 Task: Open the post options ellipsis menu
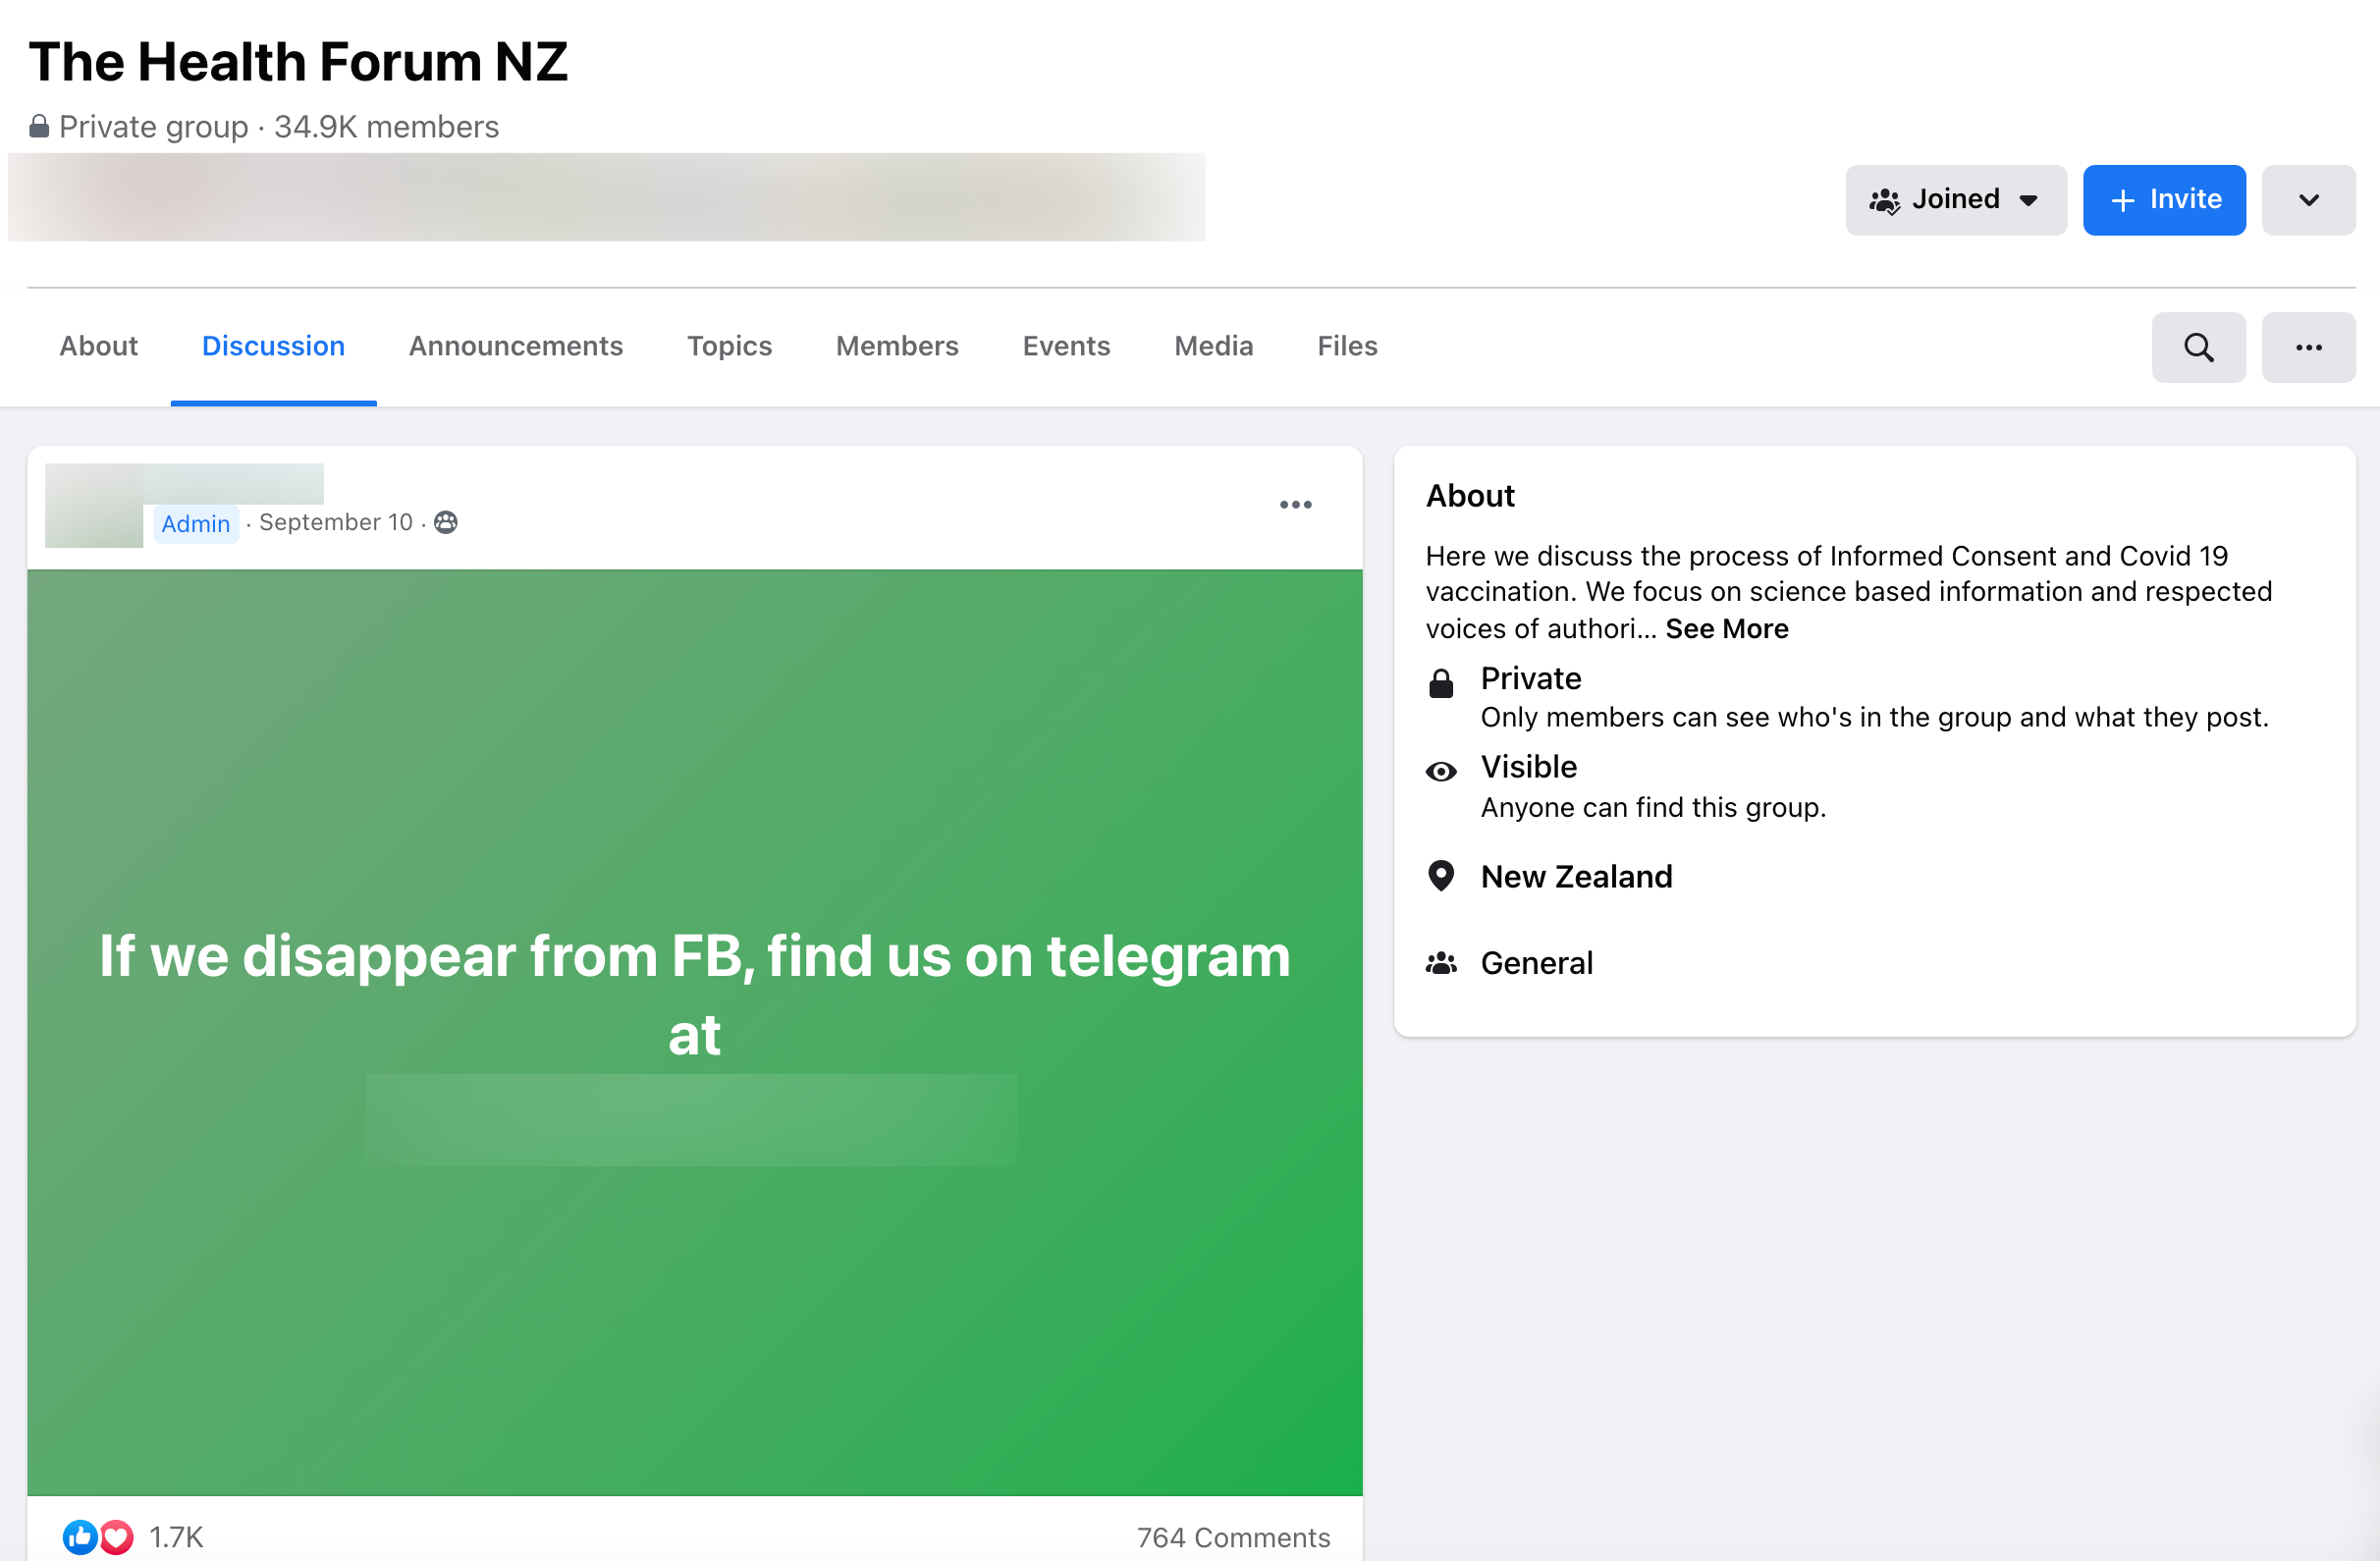[x=1295, y=505]
